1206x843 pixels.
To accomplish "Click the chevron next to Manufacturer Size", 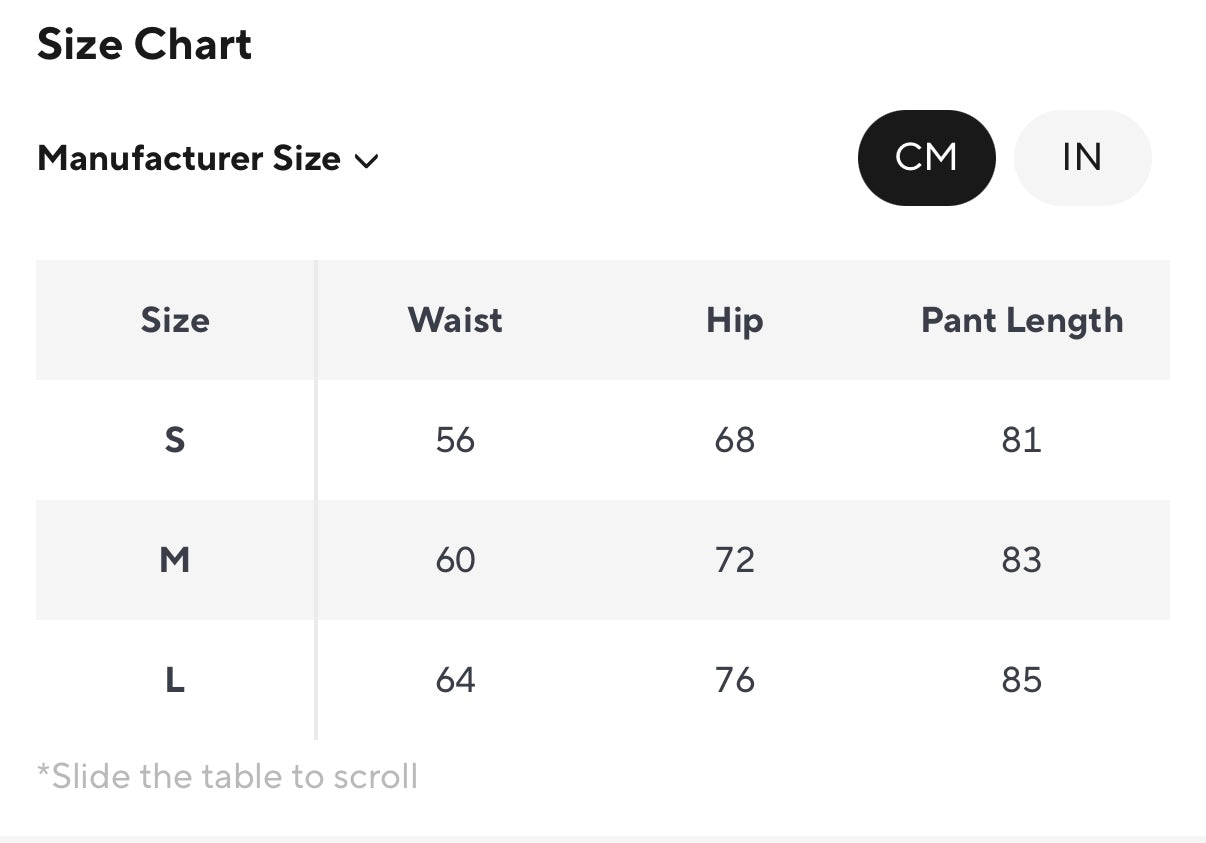I will 367,160.
